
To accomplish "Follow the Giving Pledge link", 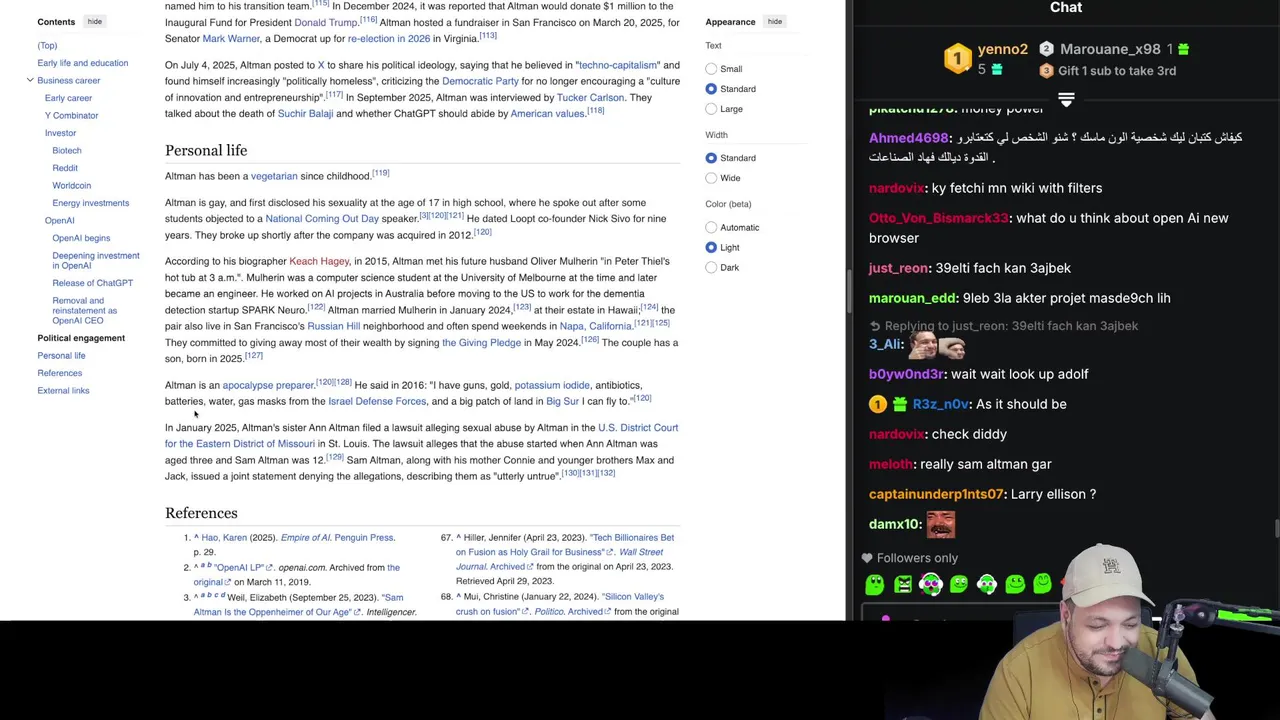I will [x=481, y=343].
